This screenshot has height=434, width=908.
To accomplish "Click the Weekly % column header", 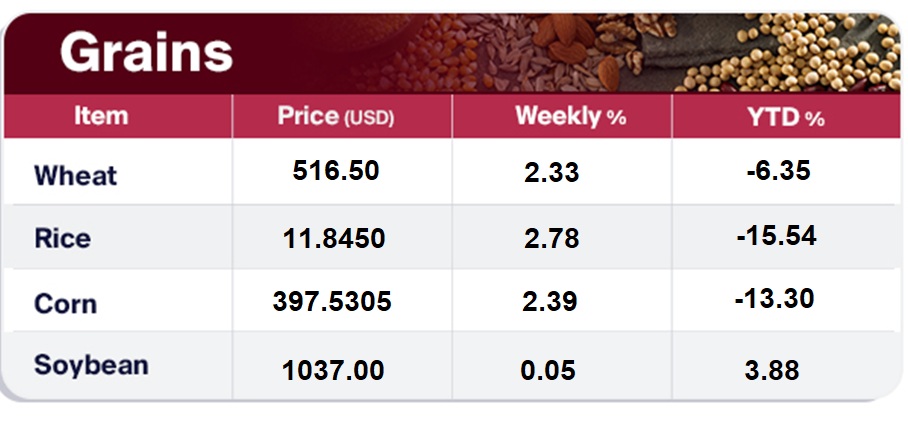I will (x=570, y=117).
